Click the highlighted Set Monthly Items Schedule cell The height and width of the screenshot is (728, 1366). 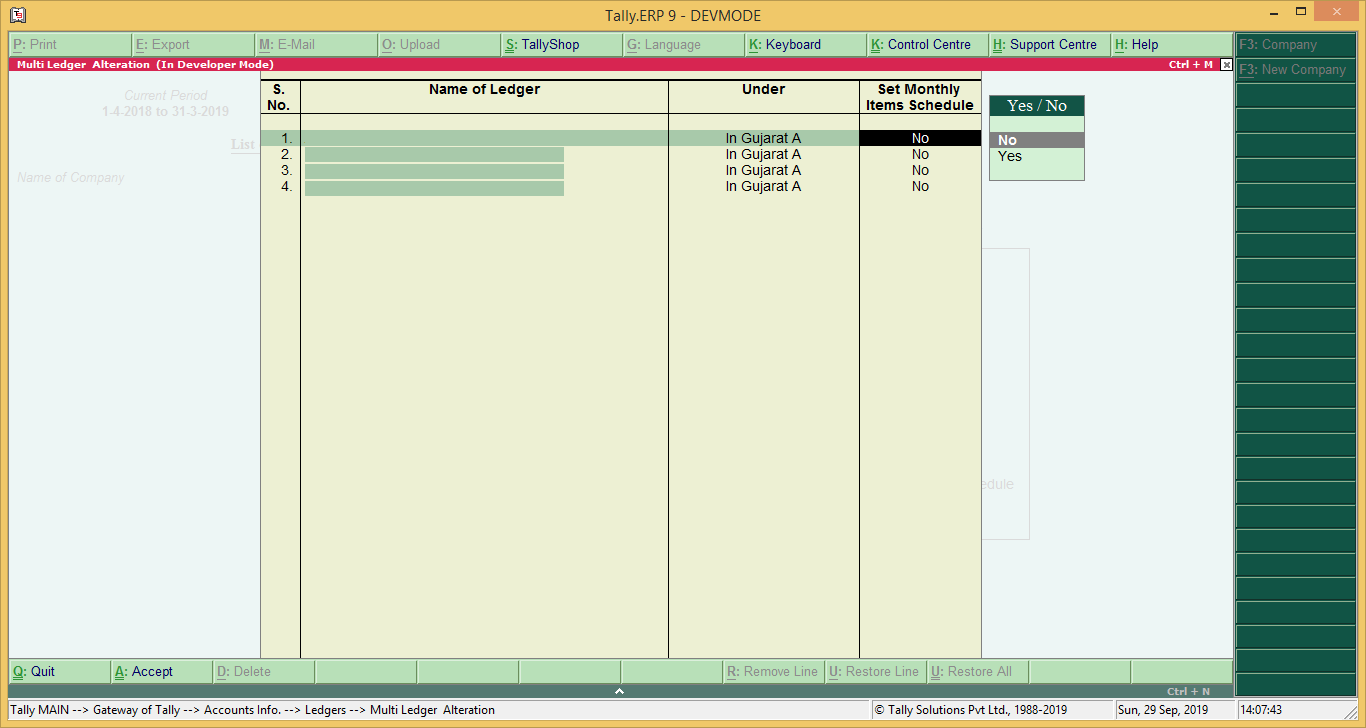pyautogui.click(x=919, y=137)
